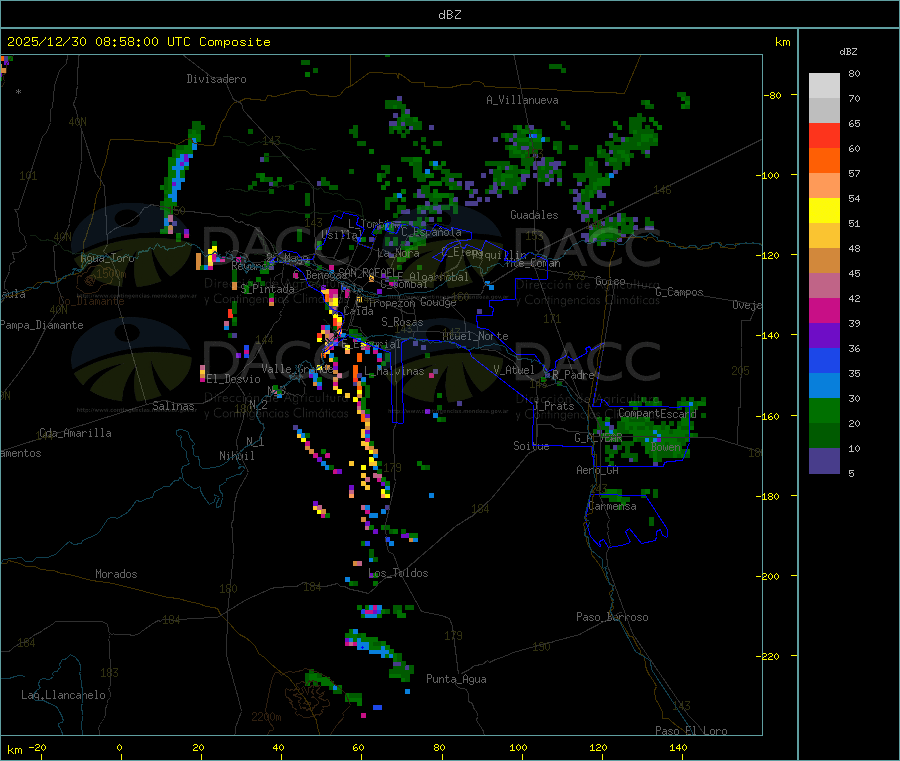Click the Bowen location label

click(666, 447)
